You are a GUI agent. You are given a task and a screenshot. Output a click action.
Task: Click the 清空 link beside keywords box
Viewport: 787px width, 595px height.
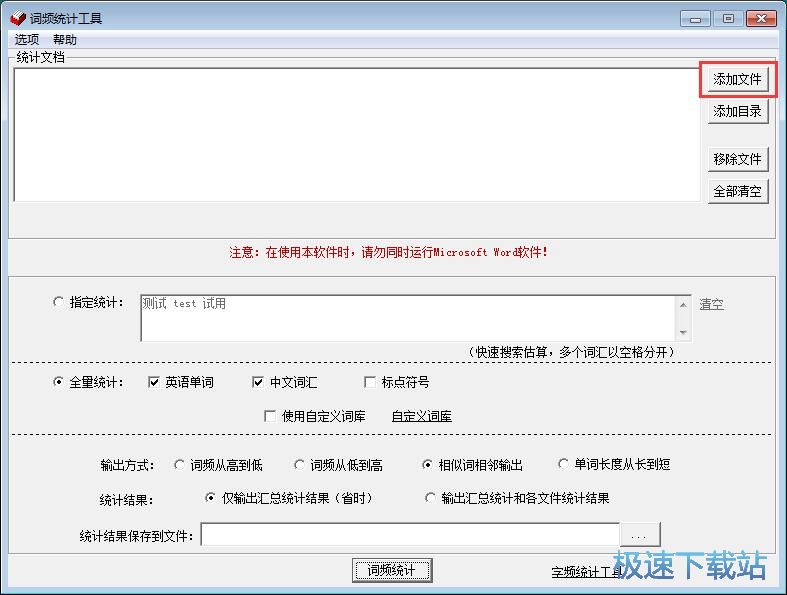pyautogui.click(x=712, y=304)
